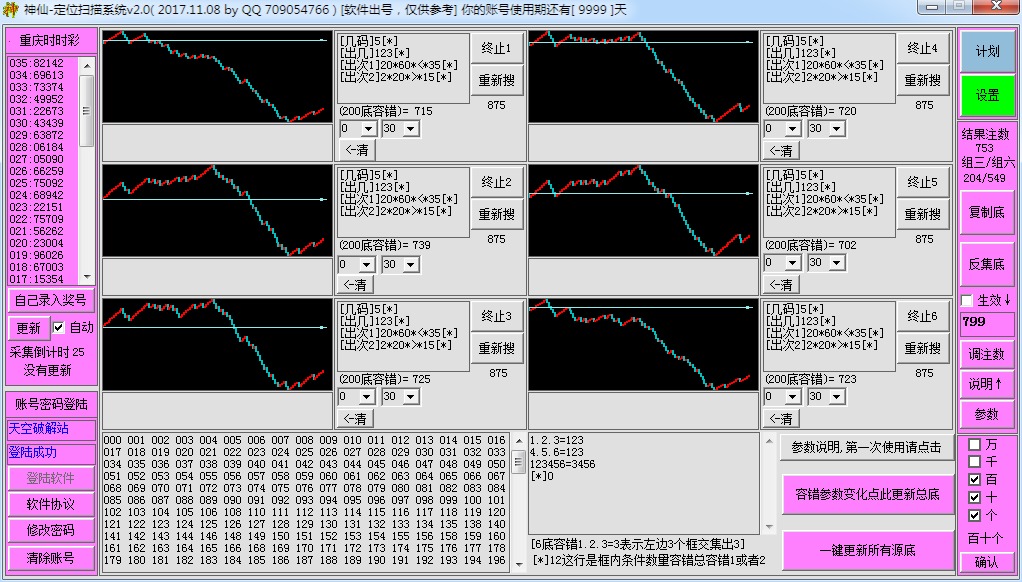1022x582 pixels.
Task: Click the trend chart beside 终止6
Action: click(643, 344)
